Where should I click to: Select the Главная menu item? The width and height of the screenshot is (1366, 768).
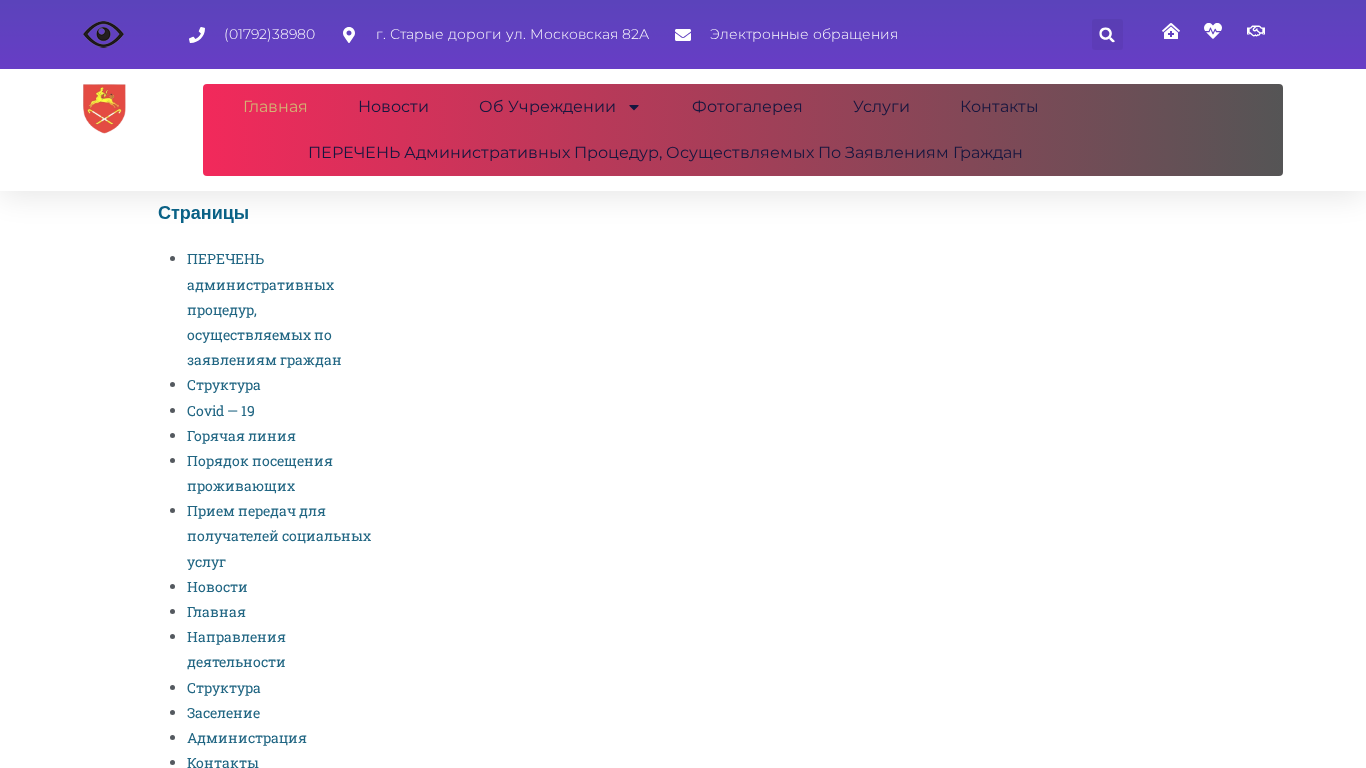coord(275,107)
